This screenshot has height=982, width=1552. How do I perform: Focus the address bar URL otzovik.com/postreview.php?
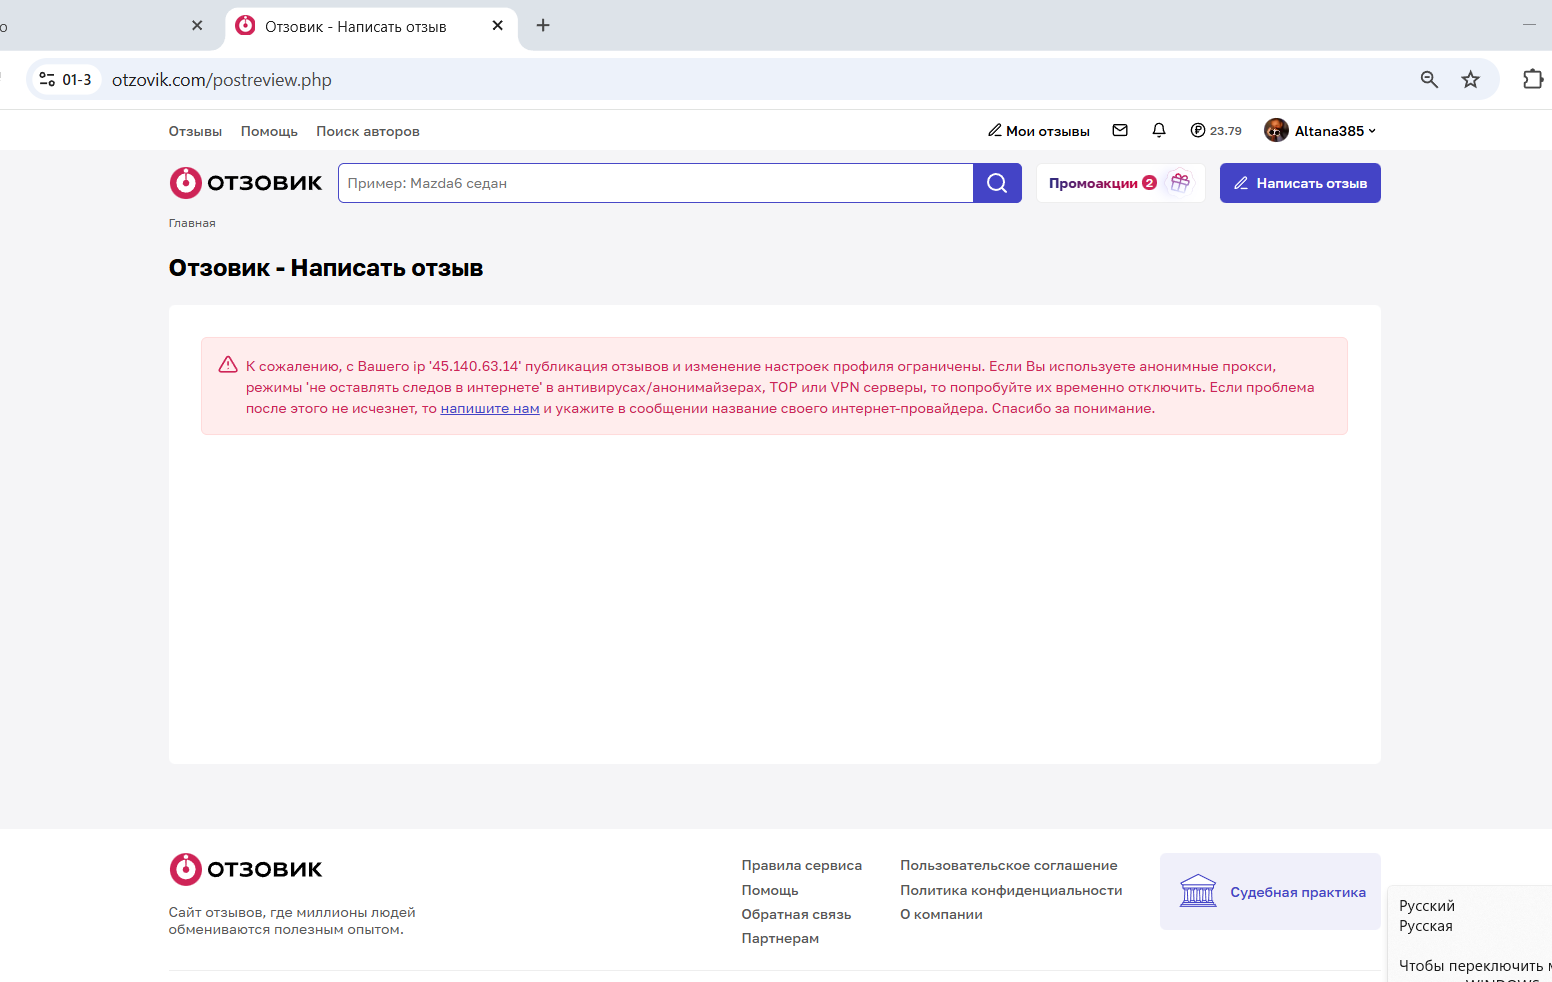[222, 80]
